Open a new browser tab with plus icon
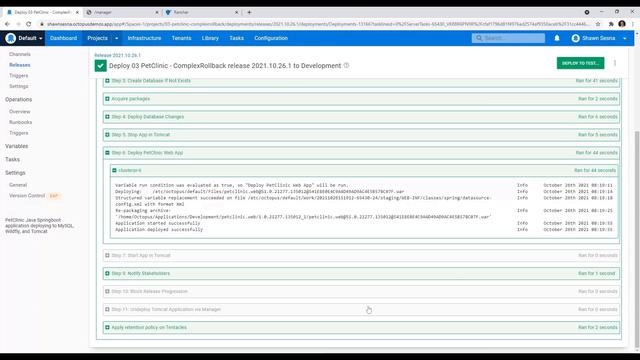Viewport: 640px width, 360px height. [x=249, y=12]
